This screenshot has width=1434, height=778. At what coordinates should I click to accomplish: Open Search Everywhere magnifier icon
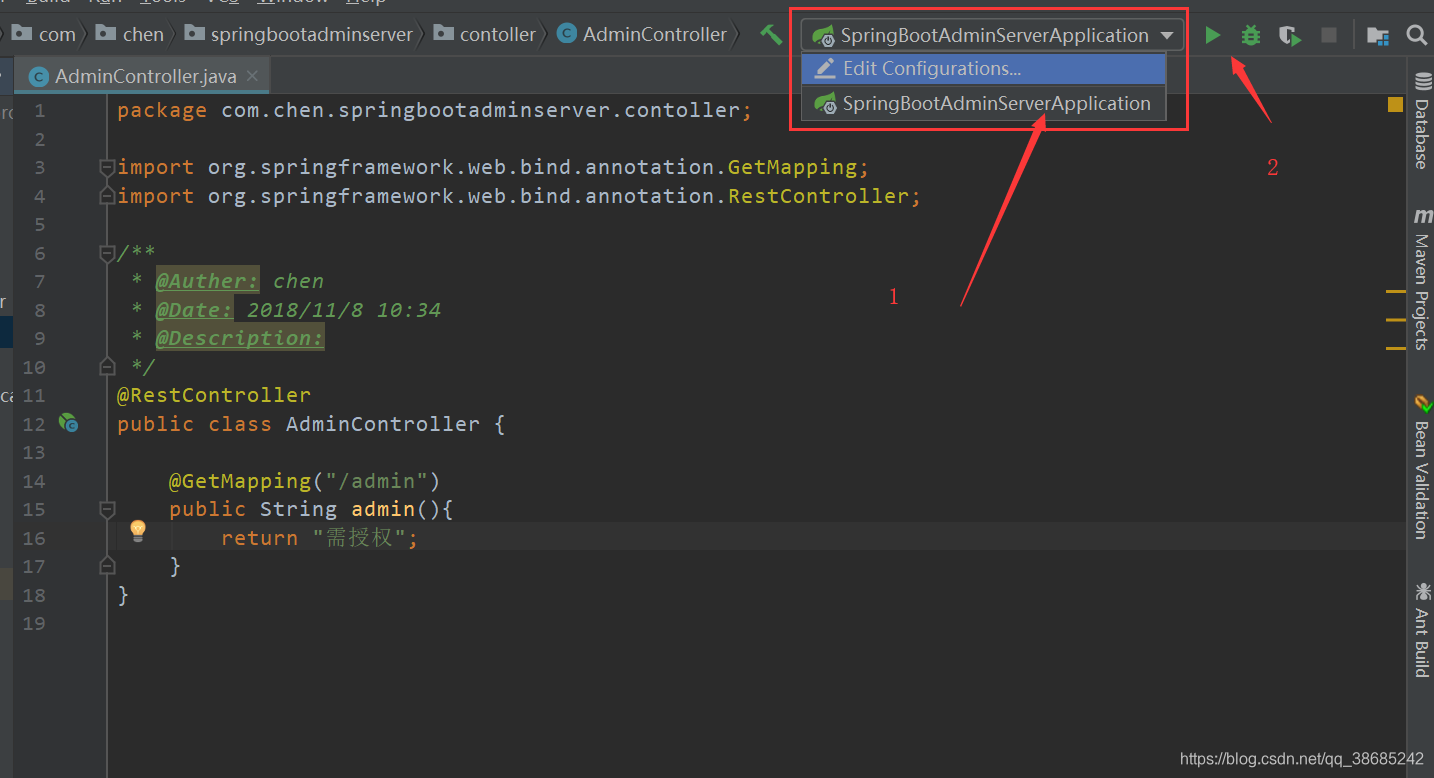pyautogui.click(x=1416, y=36)
